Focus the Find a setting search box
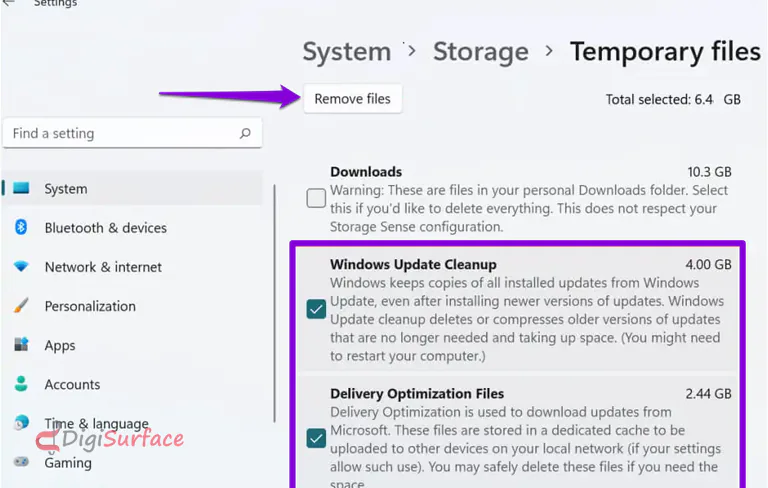Viewport: 768px width, 488px height. click(x=132, y=133)
